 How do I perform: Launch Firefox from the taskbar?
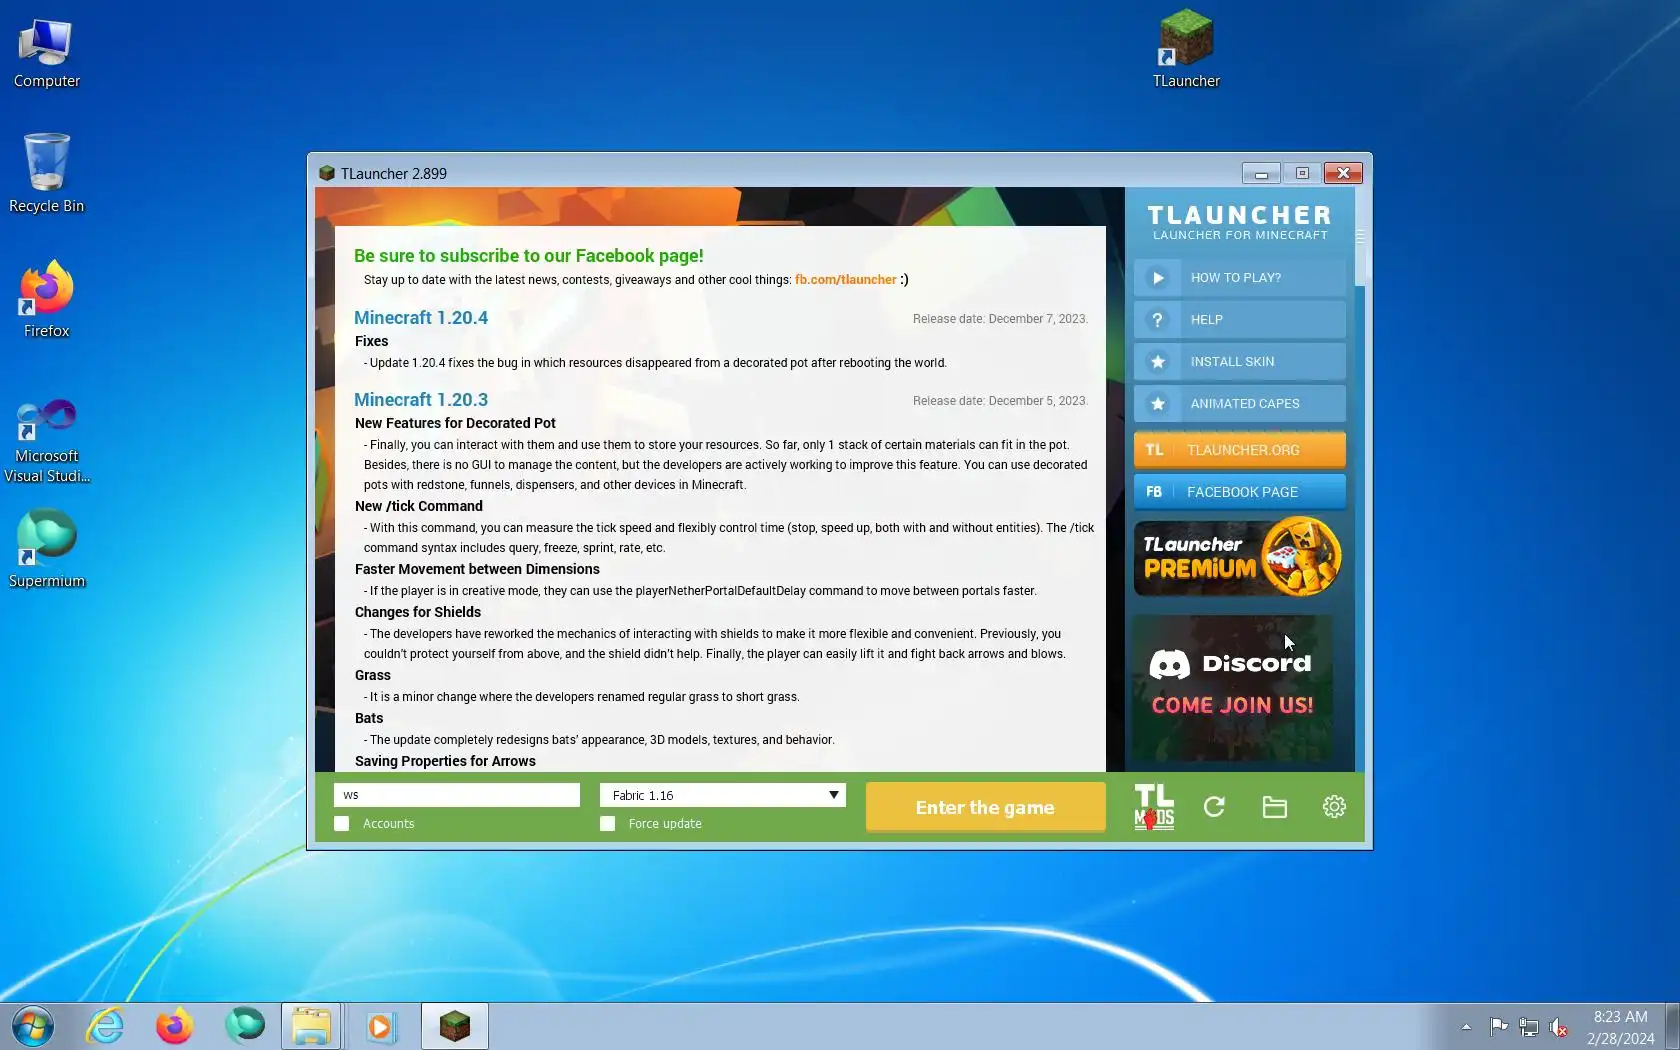pyautogui.click(x=174, y=1026)
